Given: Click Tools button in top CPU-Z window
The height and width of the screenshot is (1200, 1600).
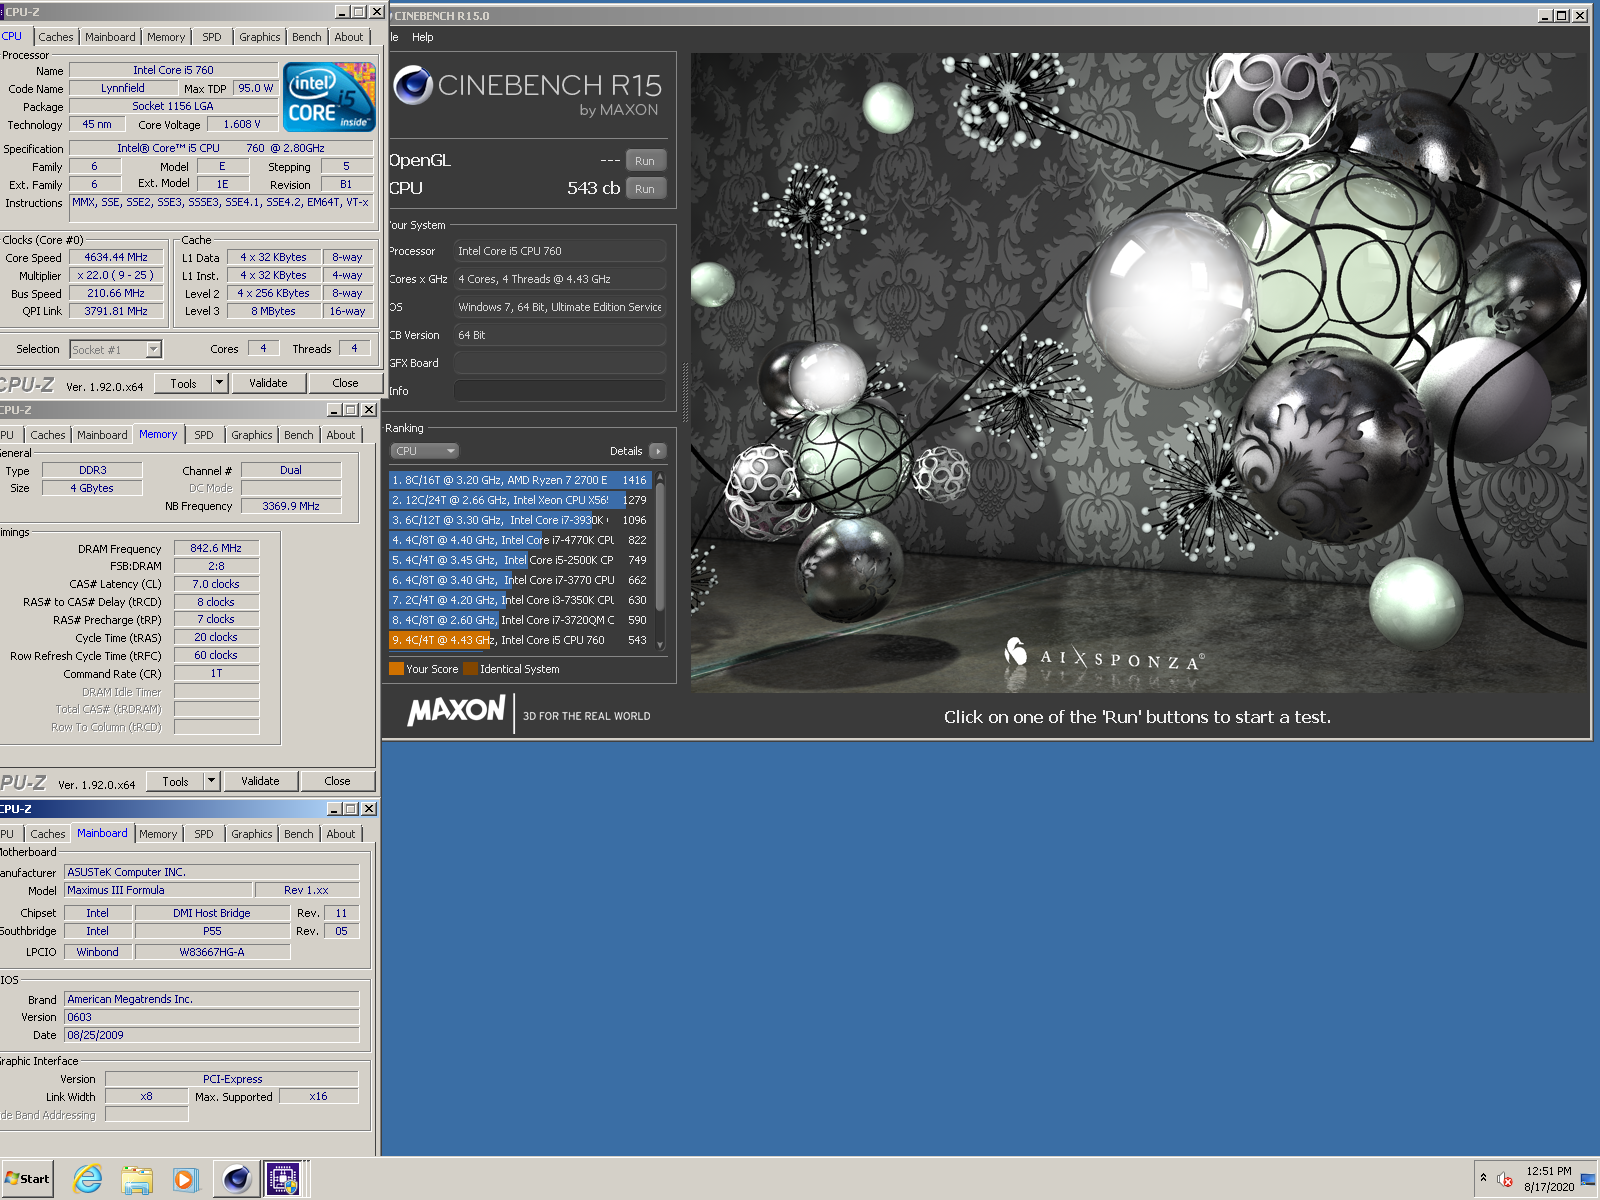Looking at the screenshot, I should click(184, 383).
